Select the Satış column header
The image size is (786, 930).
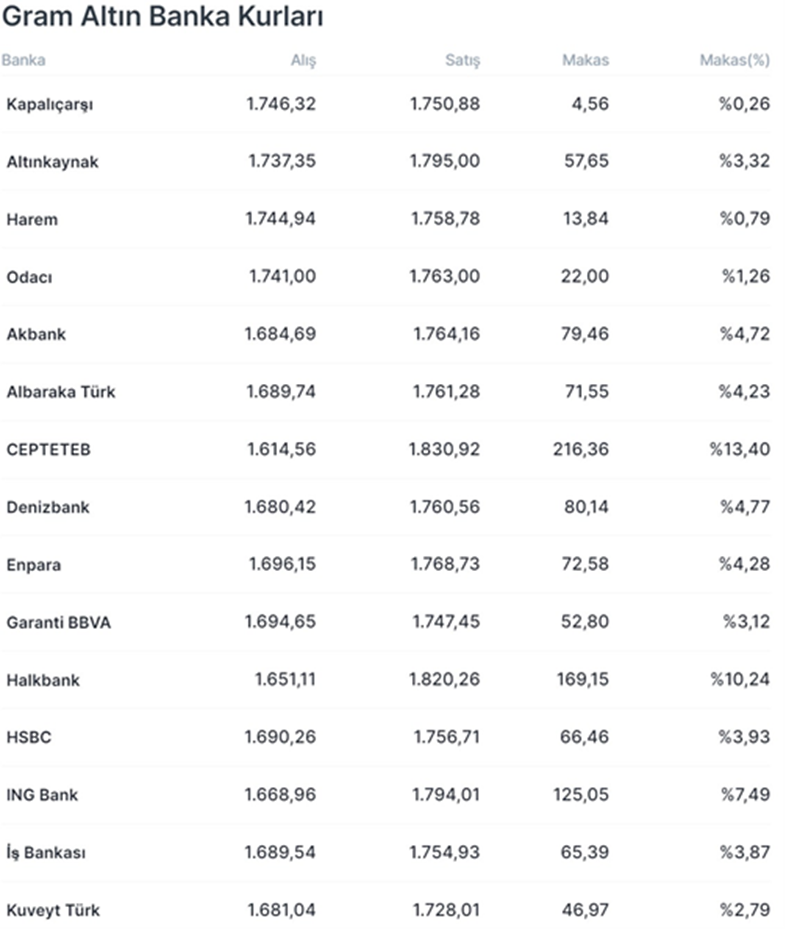point(462,60)
